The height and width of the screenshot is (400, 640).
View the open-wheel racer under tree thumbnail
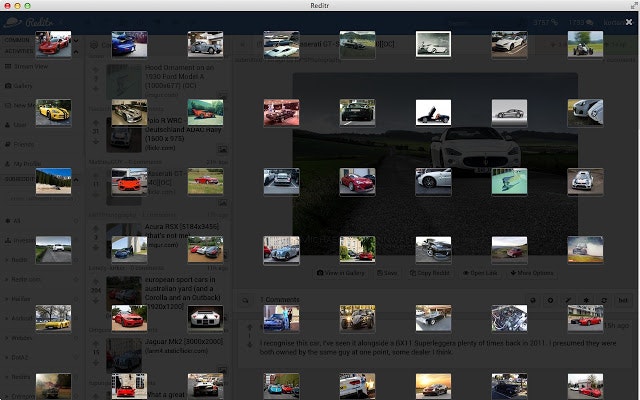pos(585,44)
